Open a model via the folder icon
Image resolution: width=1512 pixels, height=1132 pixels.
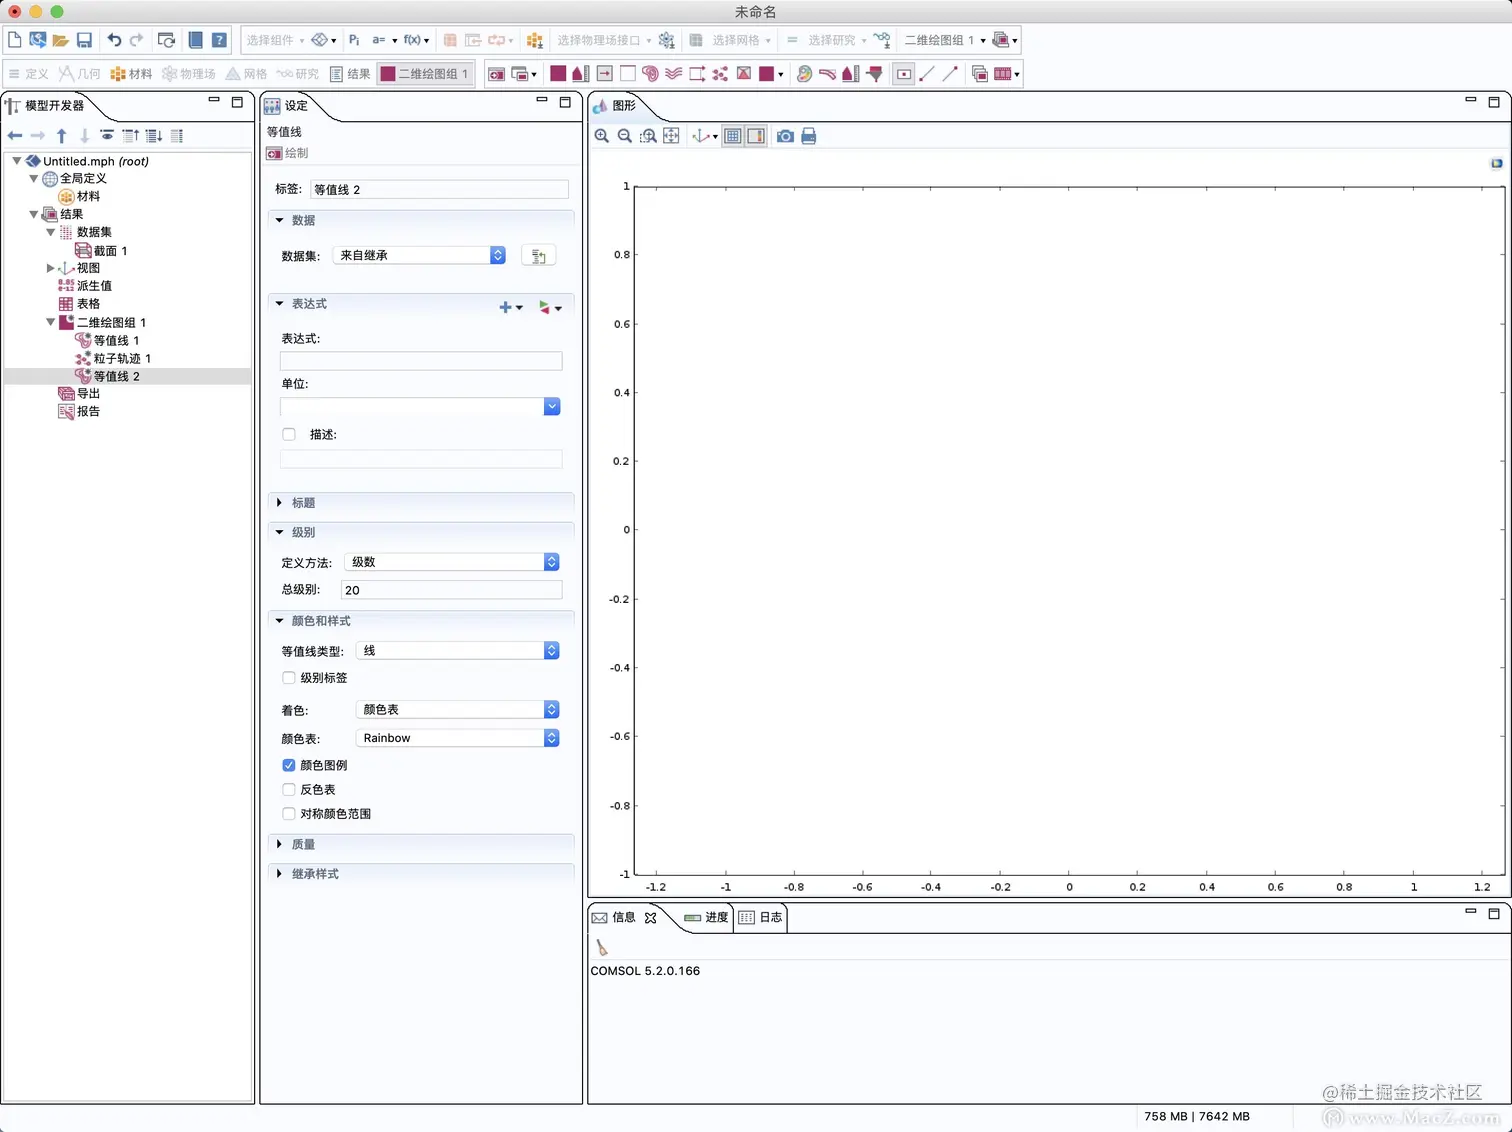[61, 40]
